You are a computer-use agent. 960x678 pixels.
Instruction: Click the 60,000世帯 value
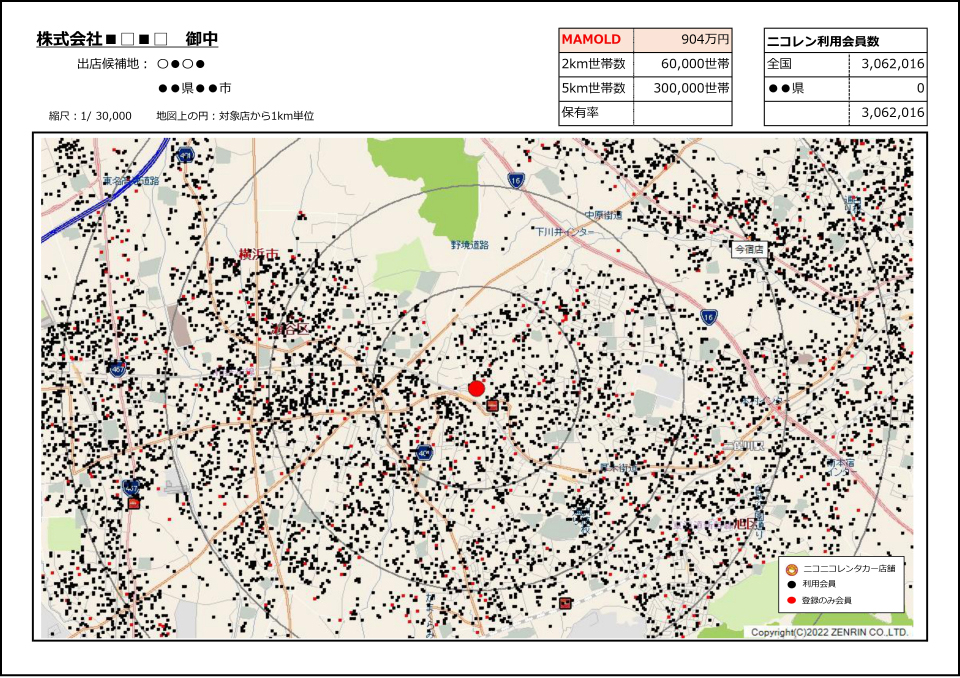pyautogui.click(x=695, y=64)
